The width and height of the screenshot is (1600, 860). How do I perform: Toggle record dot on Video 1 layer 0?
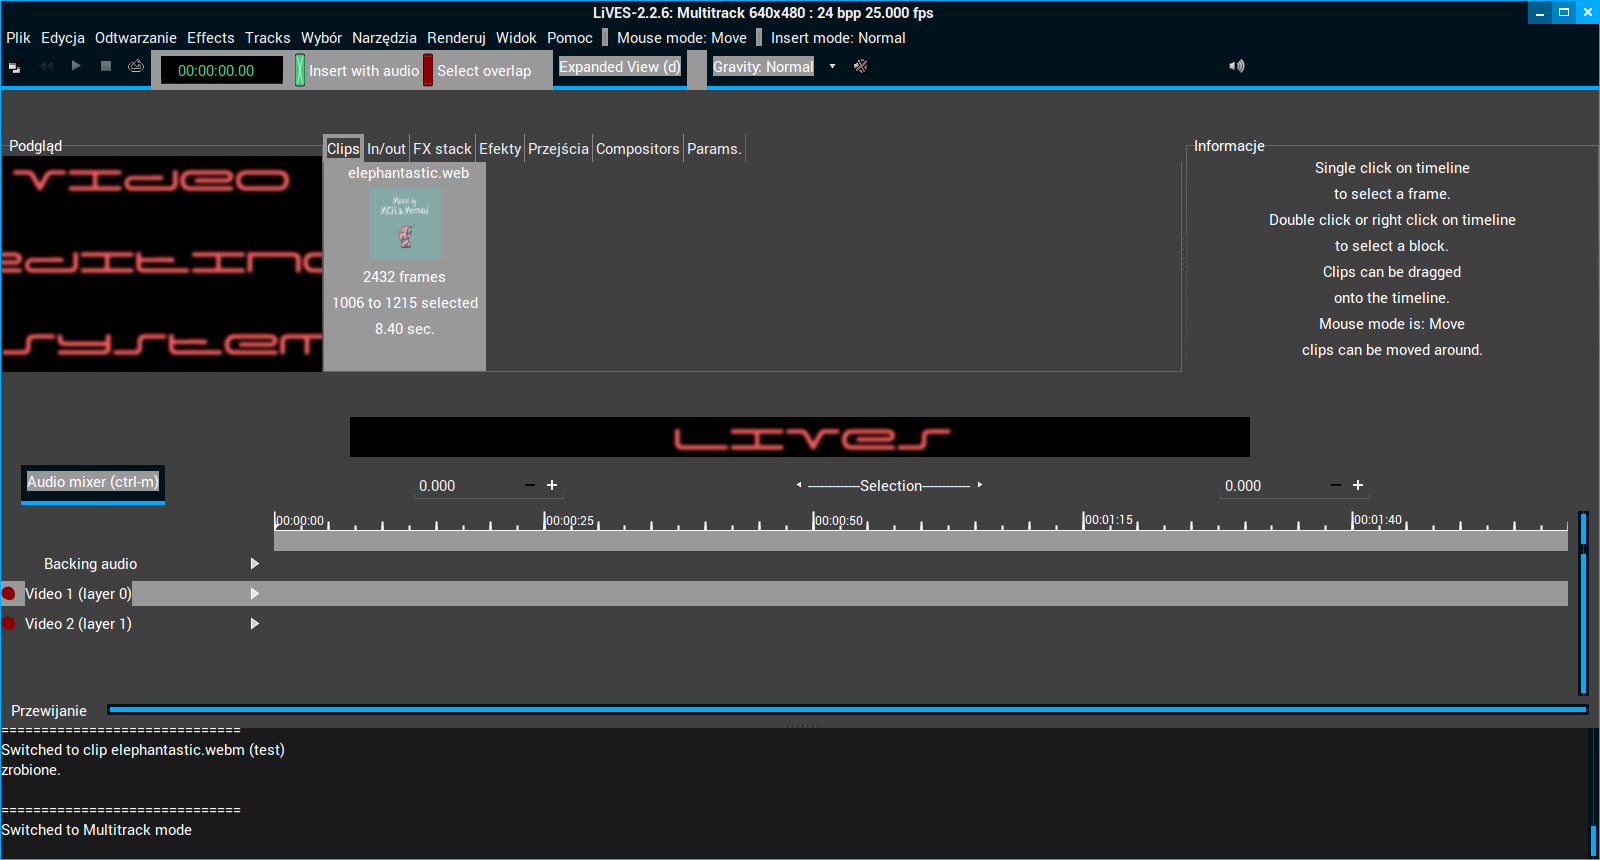[9, 594]
